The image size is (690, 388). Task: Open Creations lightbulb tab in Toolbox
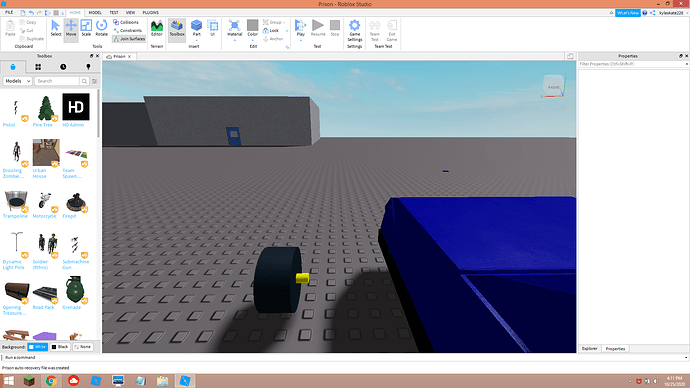pos(88,67)
